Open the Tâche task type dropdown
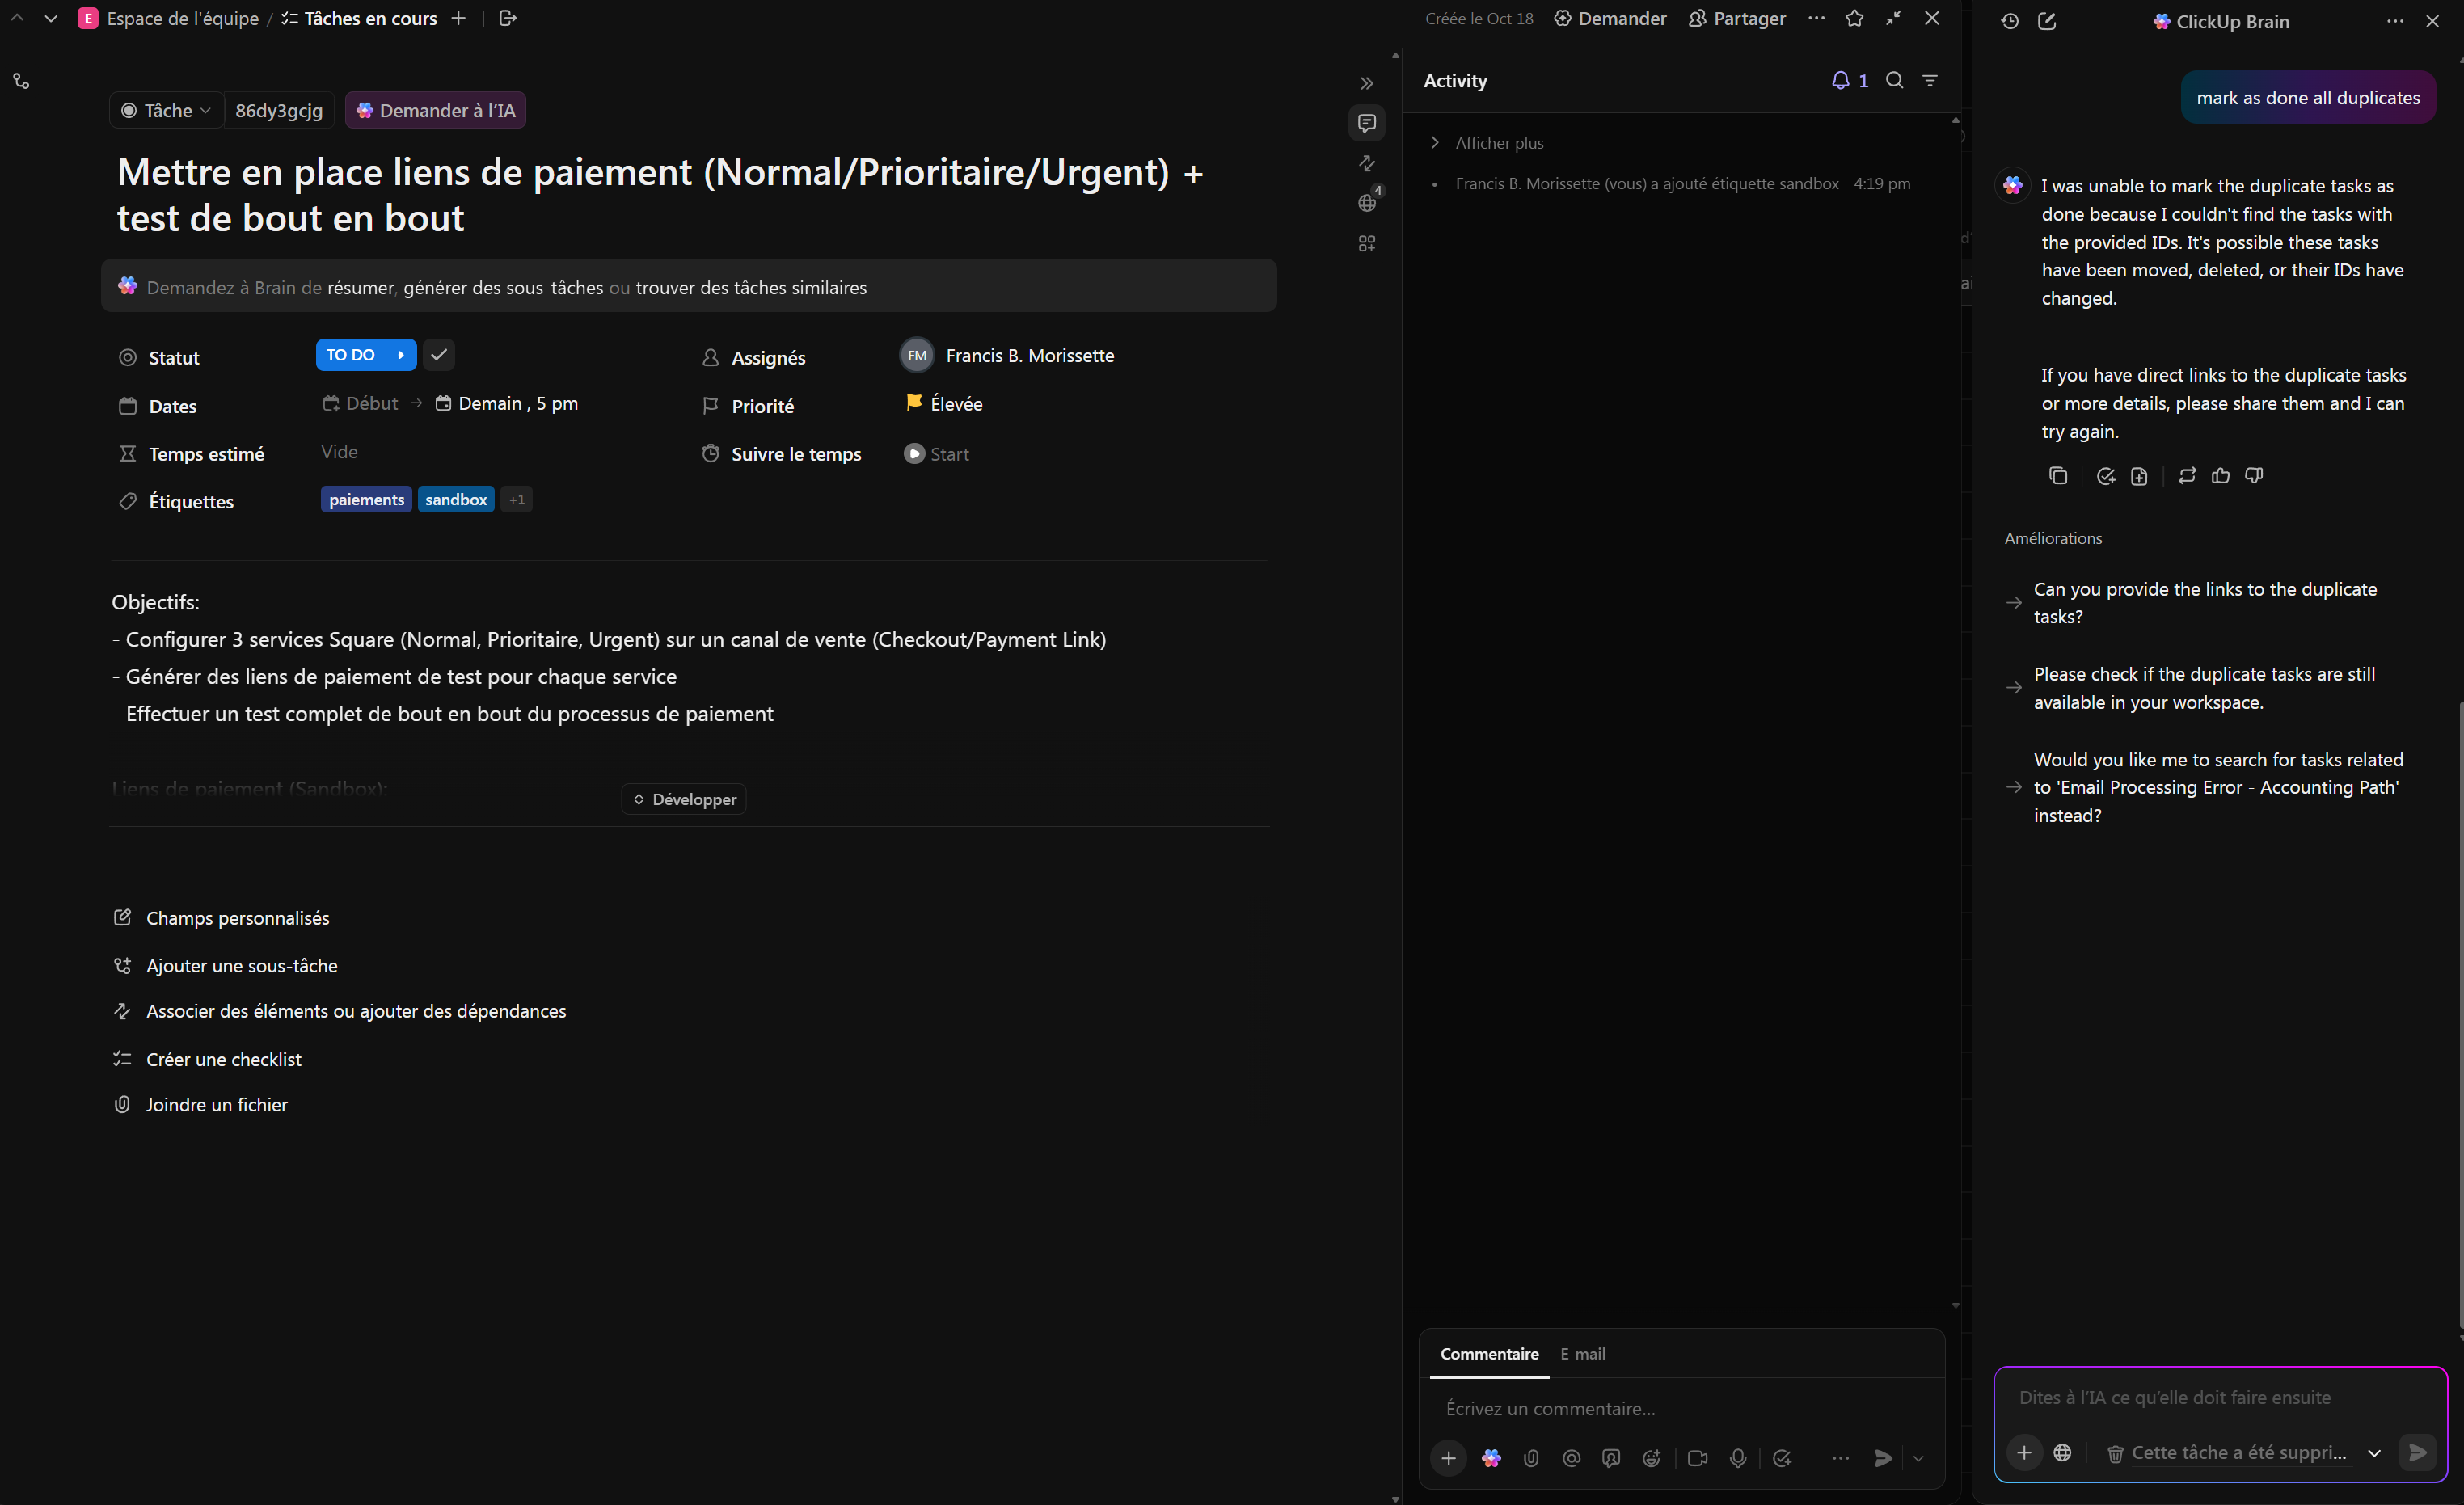This screenshot has height=1505, width=2464. [166, 110]
